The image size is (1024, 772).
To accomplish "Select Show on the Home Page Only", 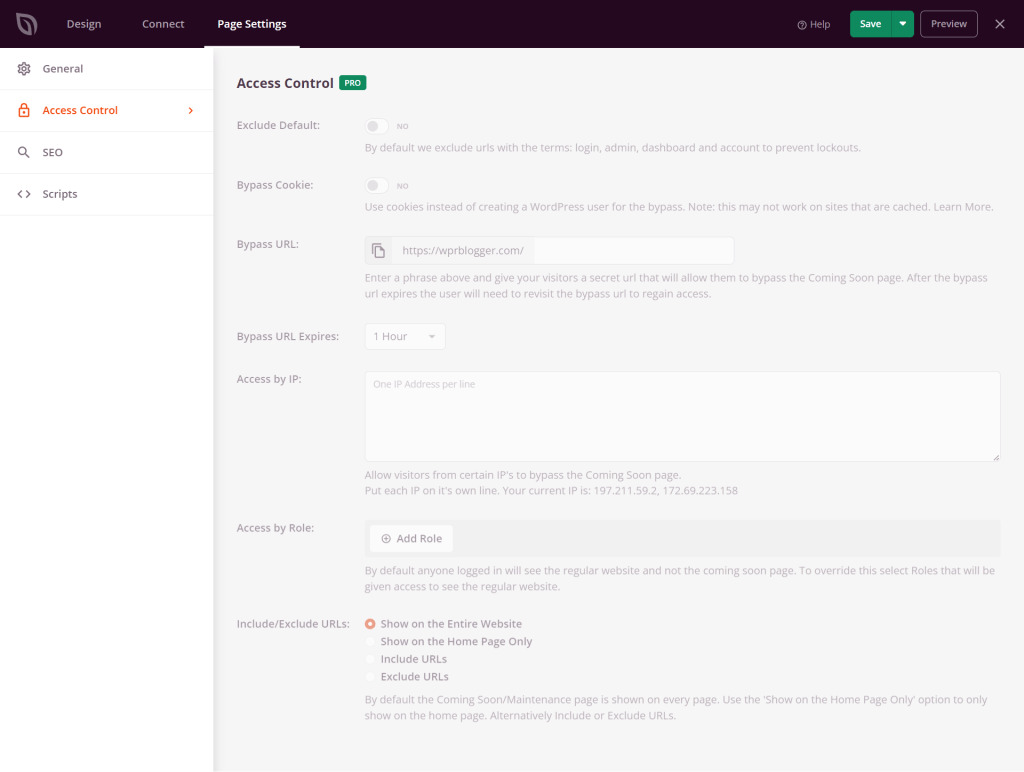I will 370,641.
